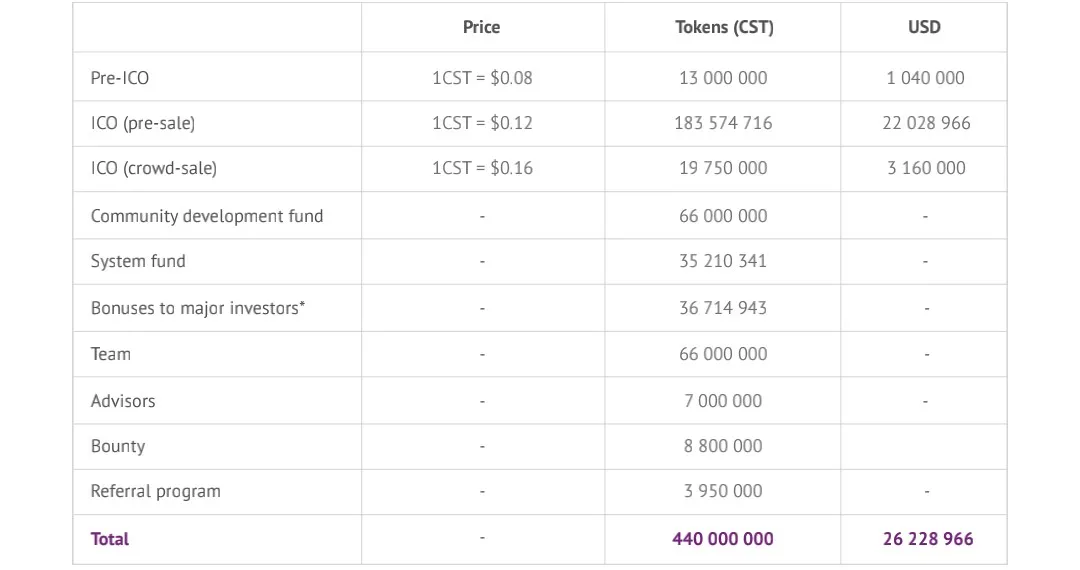This screenshot has width=1080, height=570.
Task: Select Bonuses to major investors label
Action: coord(198,308)
